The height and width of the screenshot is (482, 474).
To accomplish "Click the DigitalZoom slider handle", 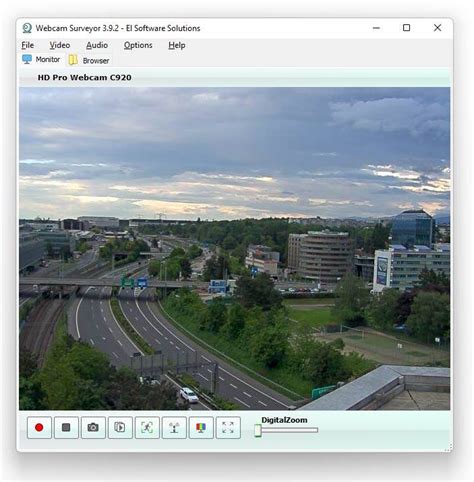I will tap(258, 430).
